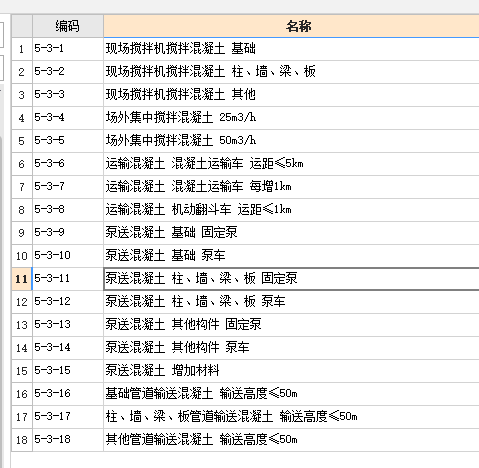
Task: Select 泵送混凝土 基础 泵车 name cell
Action: click(x=291, y=256)
